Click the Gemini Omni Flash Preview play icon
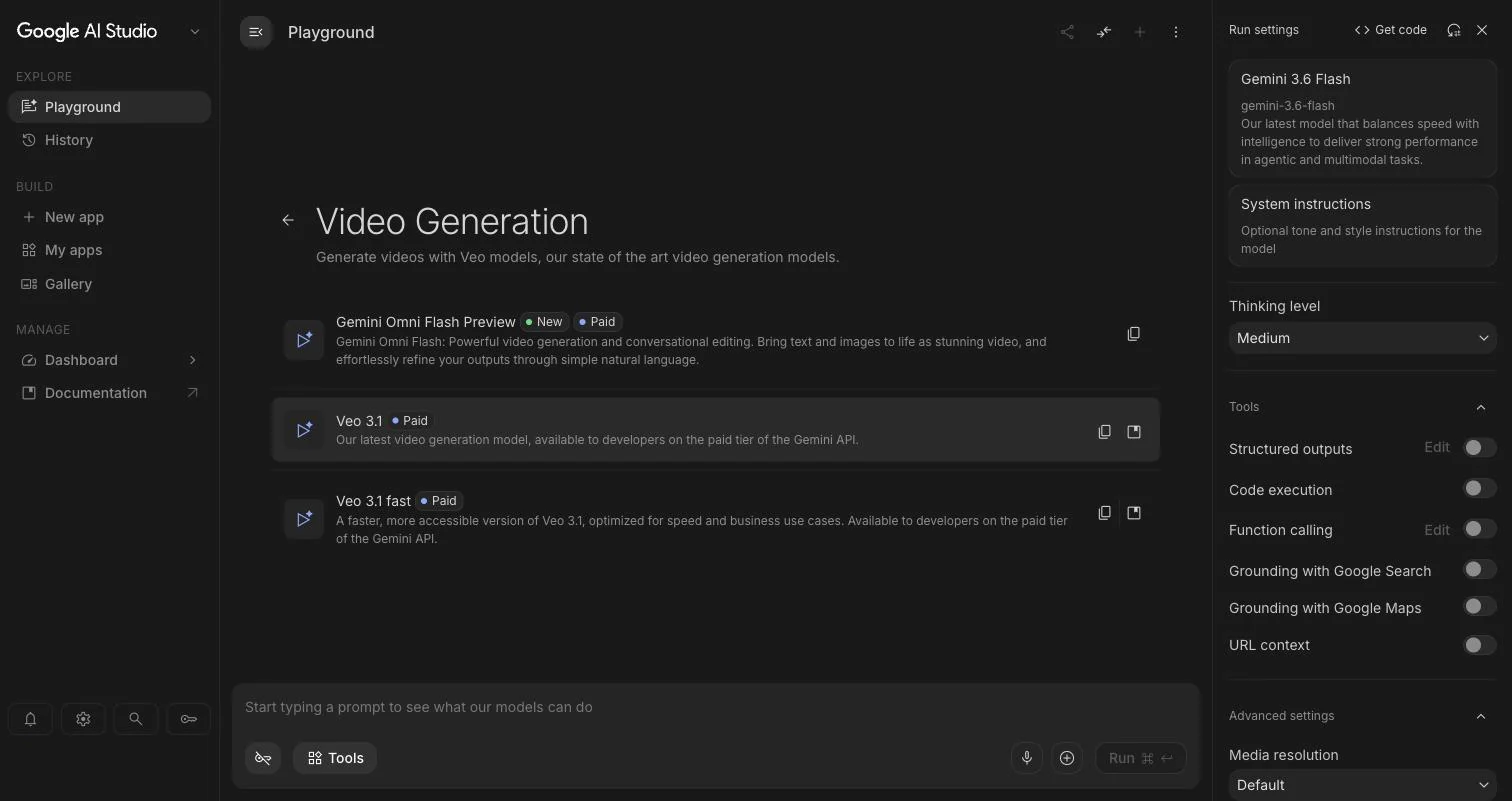The image size is (1512, 801). [304, 340]
